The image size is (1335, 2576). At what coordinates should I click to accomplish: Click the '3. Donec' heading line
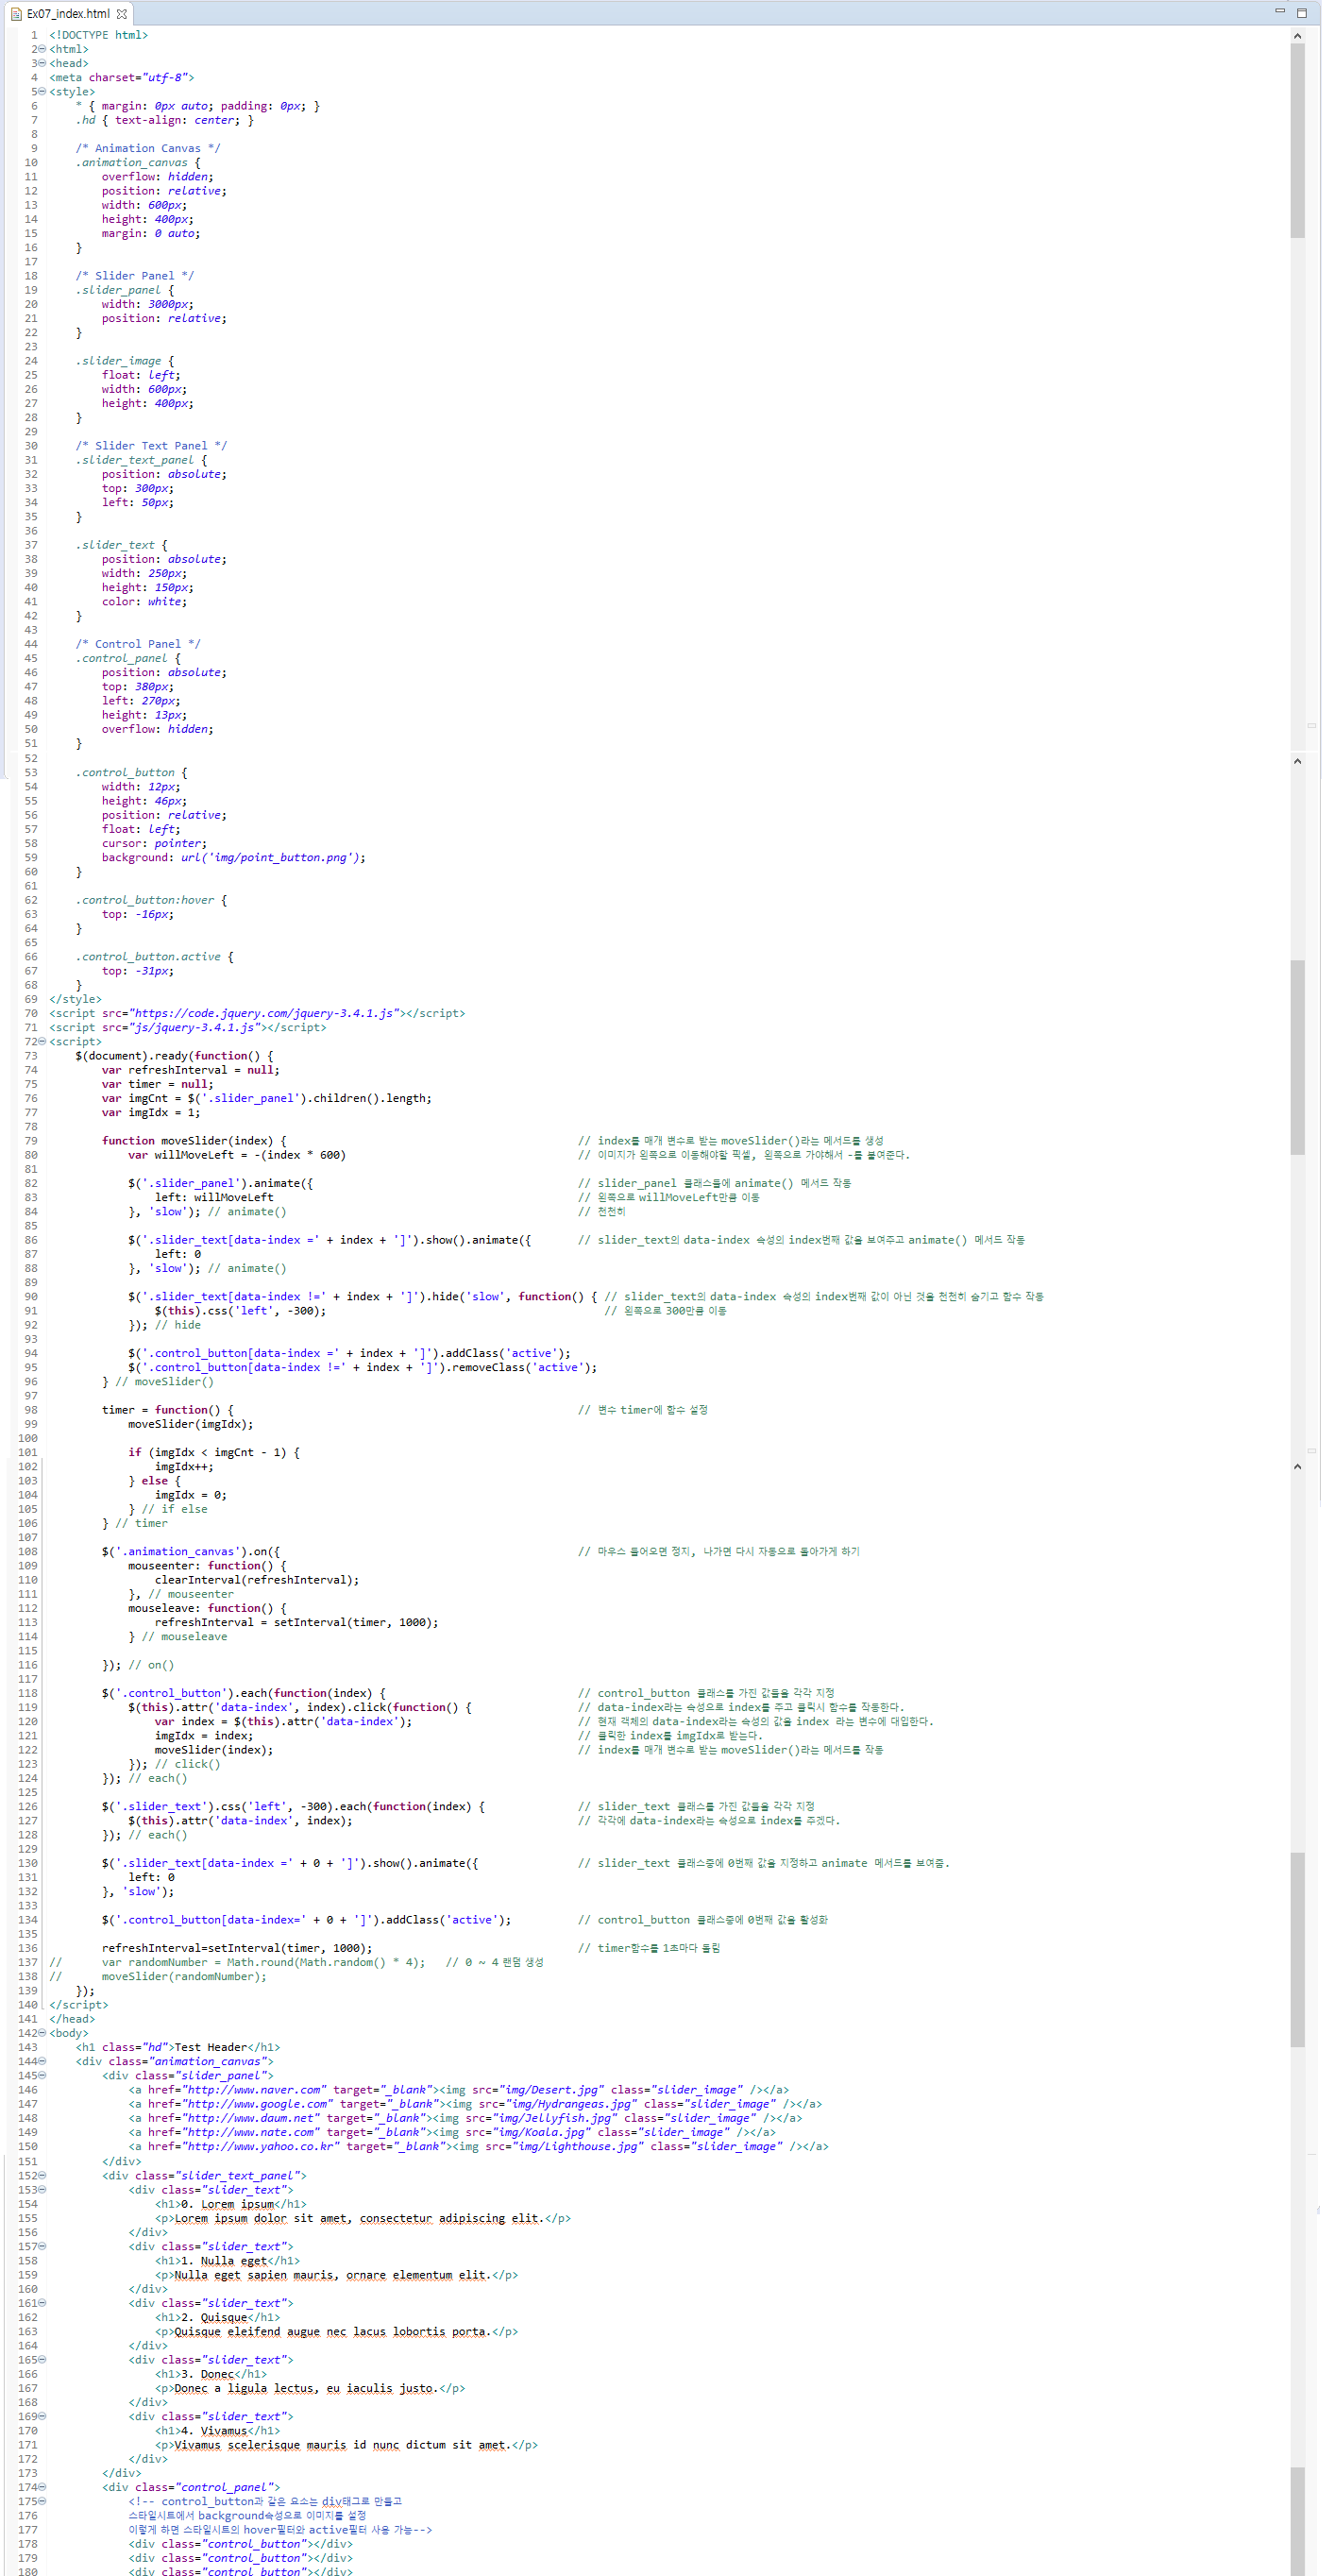[211, 2374]
